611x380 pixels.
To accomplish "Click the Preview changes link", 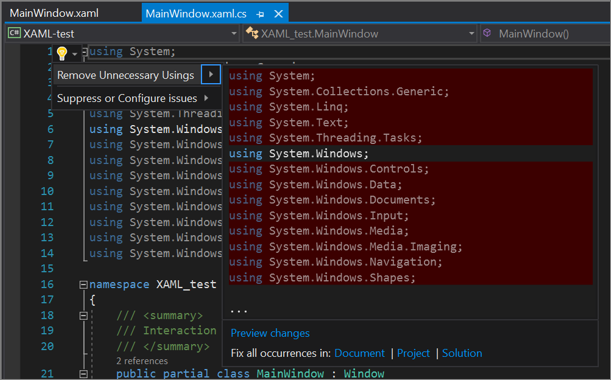I will tap(270, 333).
